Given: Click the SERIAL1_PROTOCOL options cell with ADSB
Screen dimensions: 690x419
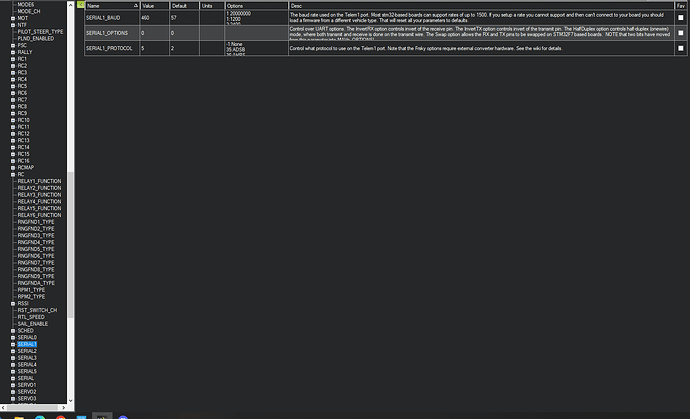Looking at the screenshot, I should click(257, 48).
